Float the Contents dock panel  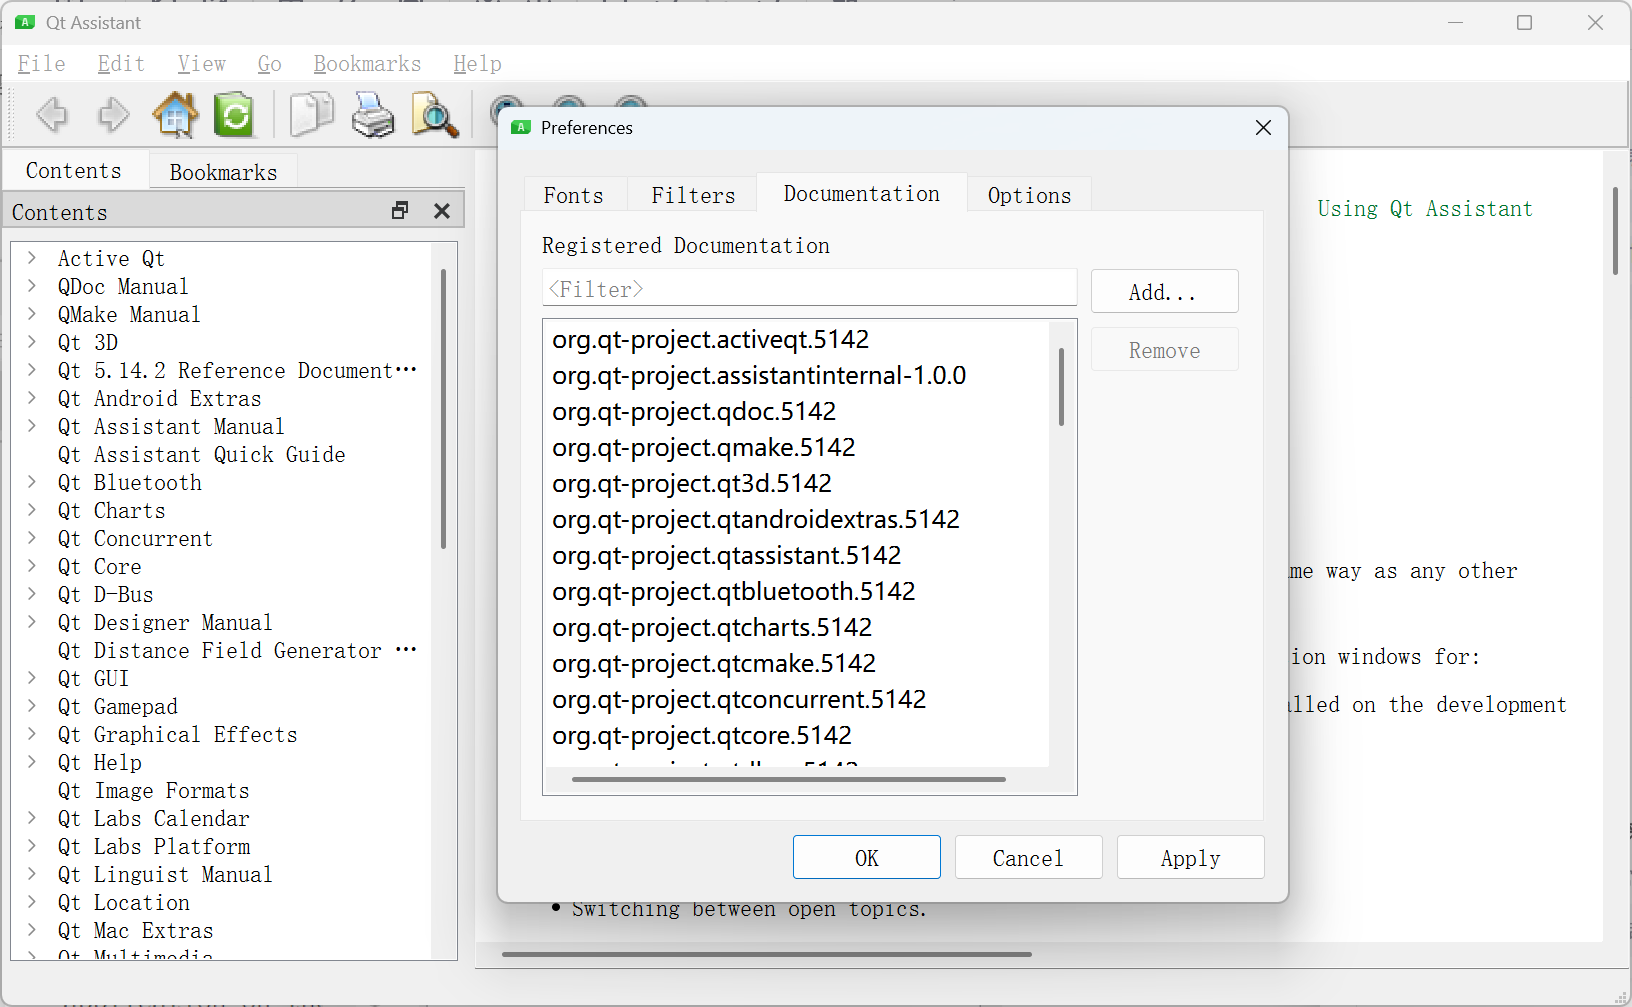pos(400,210)
